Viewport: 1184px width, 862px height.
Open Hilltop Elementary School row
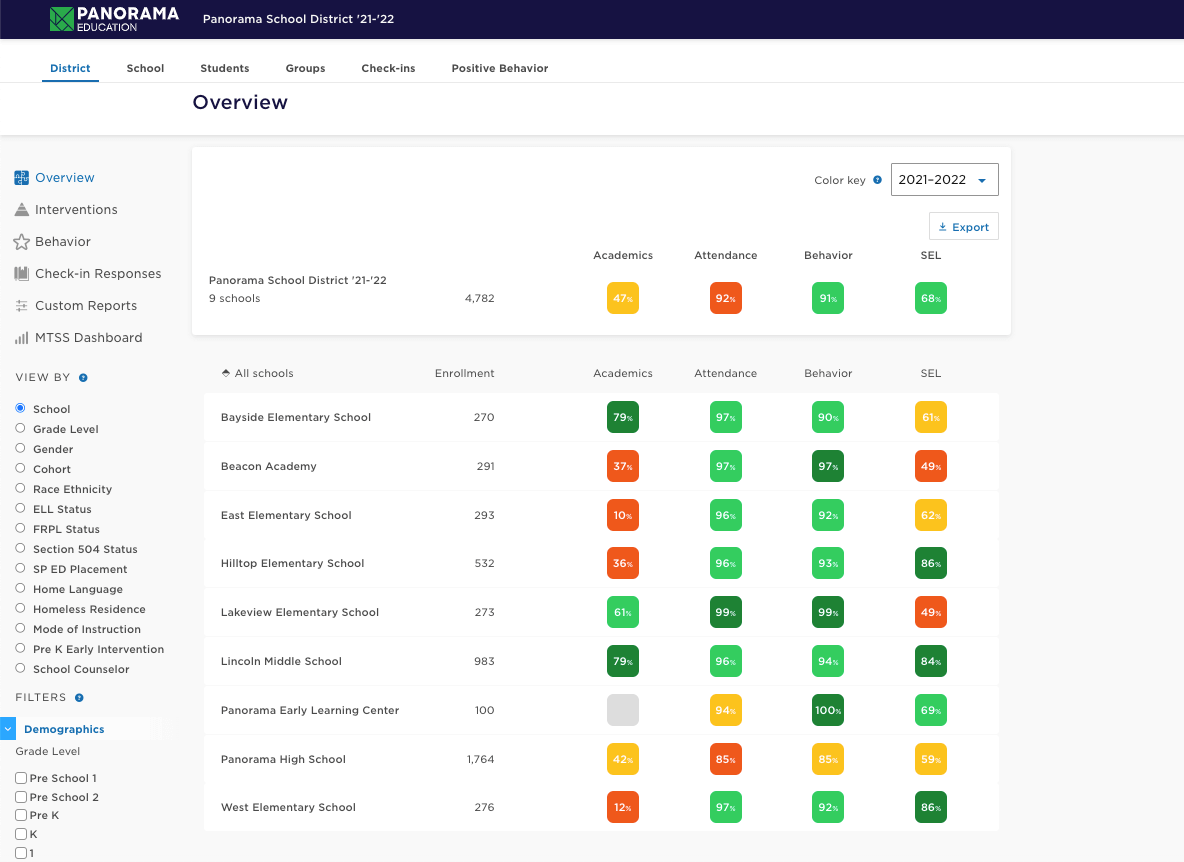coord(601,563)
